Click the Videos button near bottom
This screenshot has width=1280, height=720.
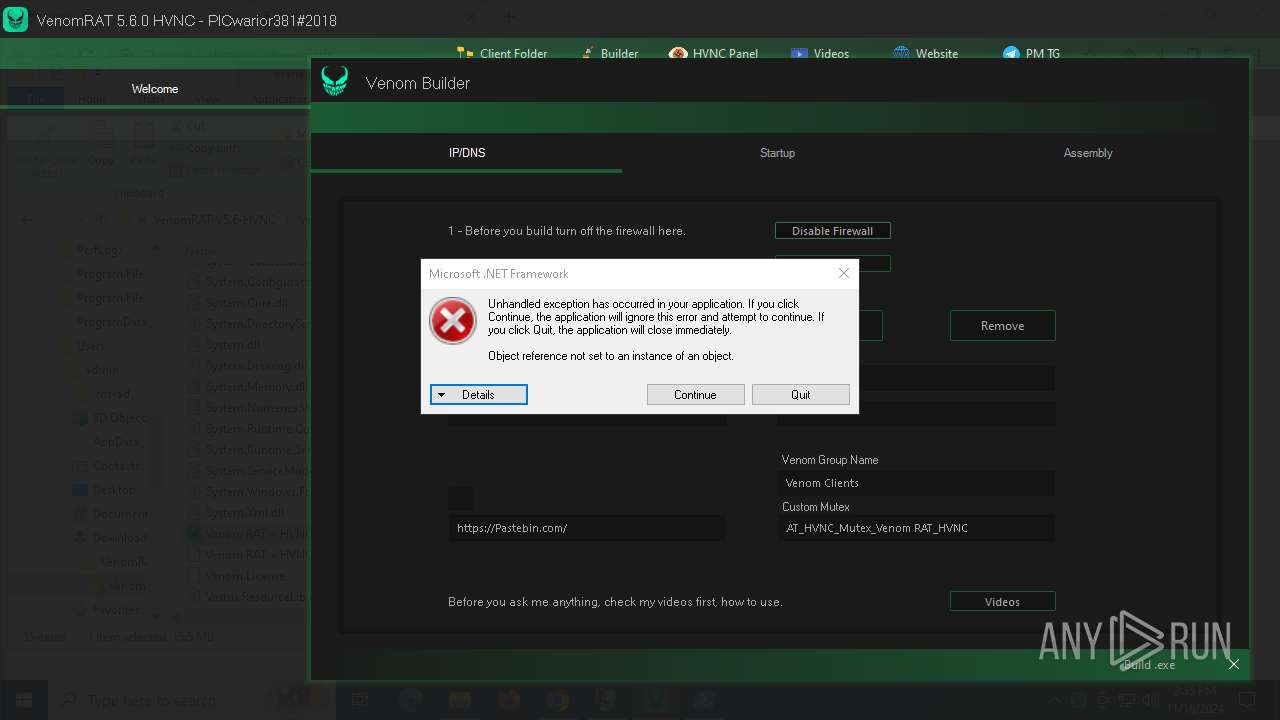coord(1002,602)
